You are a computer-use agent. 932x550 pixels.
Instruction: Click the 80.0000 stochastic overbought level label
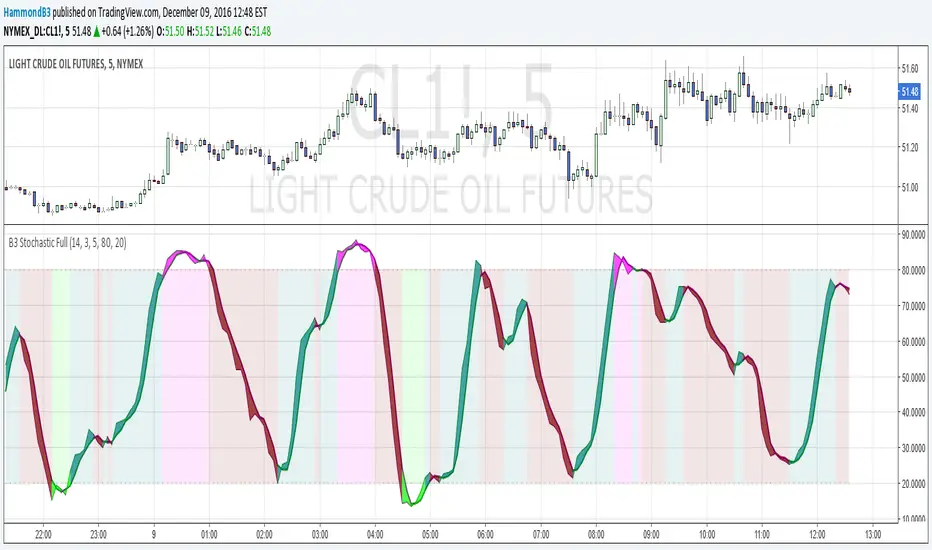tap(908, 270)
